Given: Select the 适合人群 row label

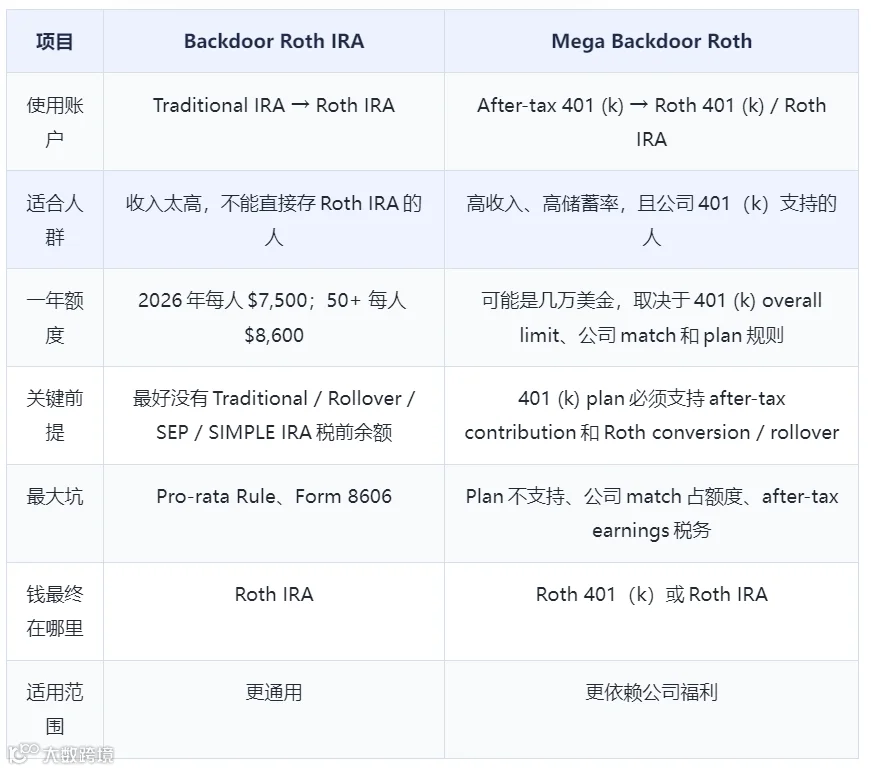Looking at the screenshot, I should click(55, 219).
